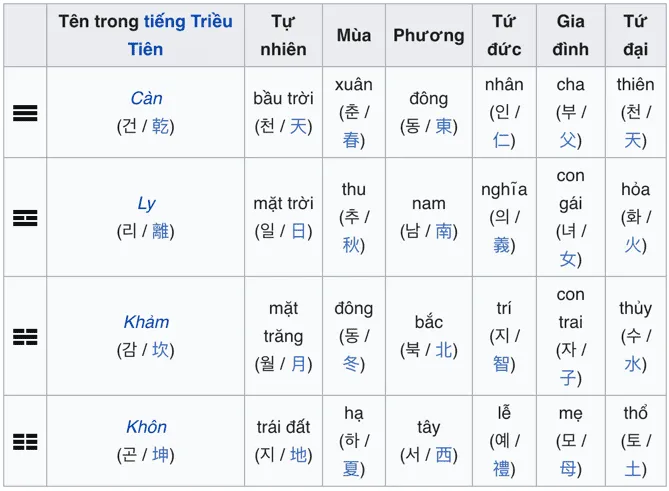The height and width of the screenshot is (491, 669).
Task: Click the Khôn trigram icon with broken lines
Action: point(25,442)
